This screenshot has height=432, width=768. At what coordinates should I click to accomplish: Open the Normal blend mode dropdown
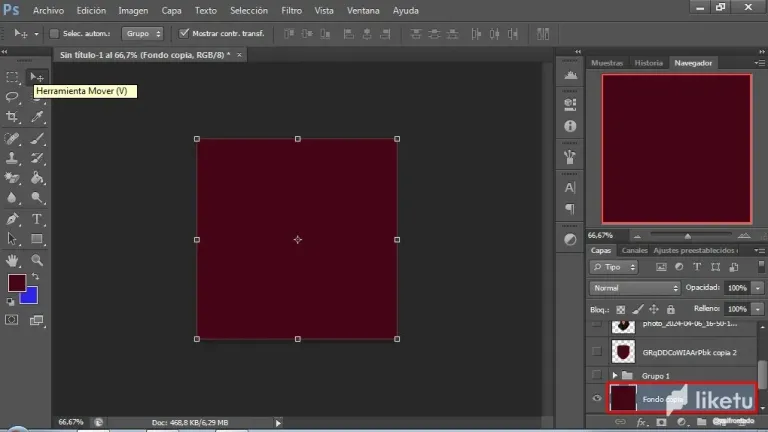pyautogui.click(x=635, y=288)
